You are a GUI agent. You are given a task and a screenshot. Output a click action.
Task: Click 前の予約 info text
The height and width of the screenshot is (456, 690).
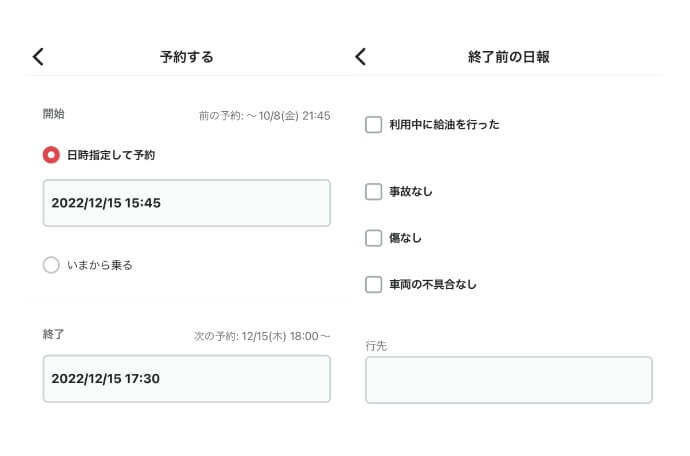point(264,116)
